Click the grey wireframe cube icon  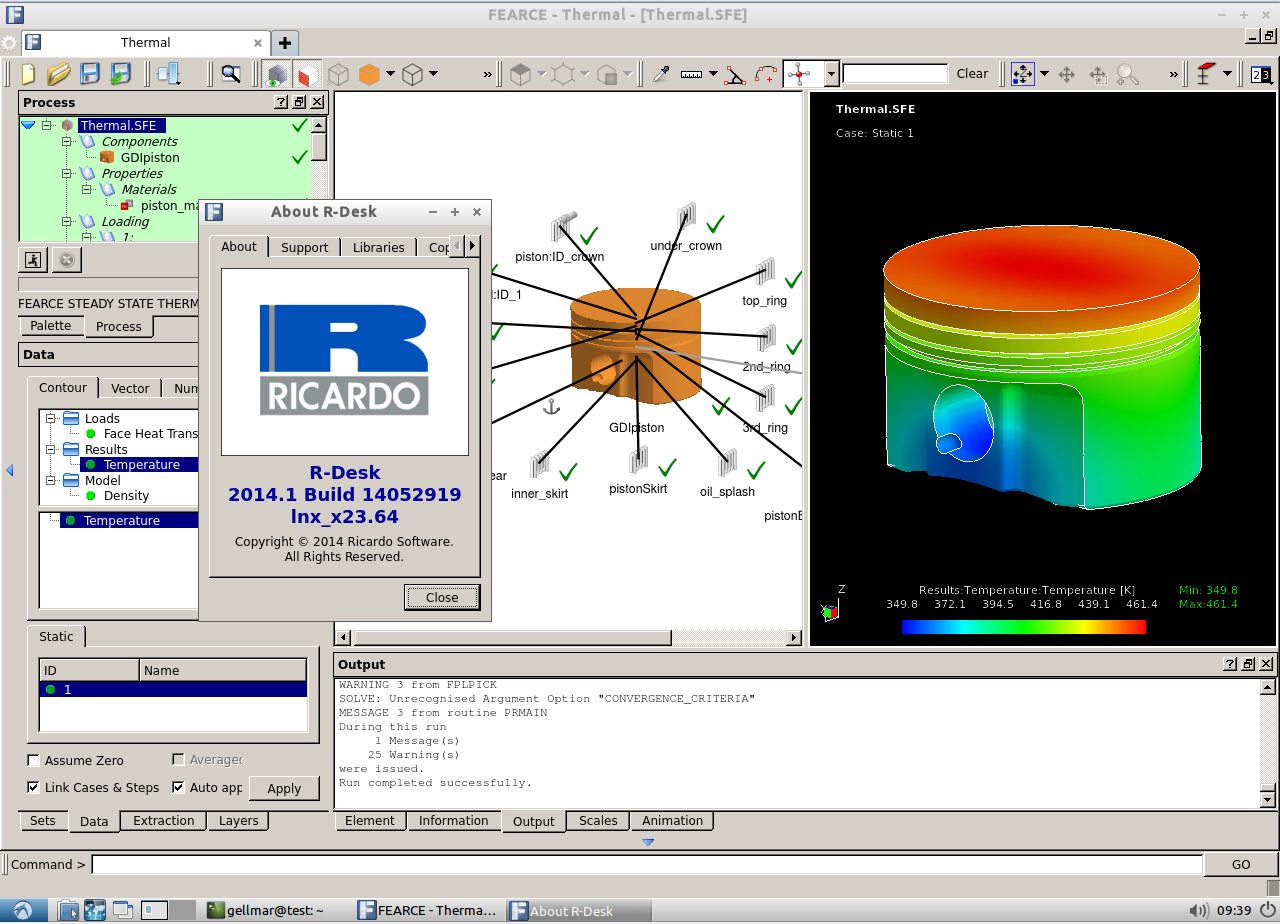[x=339, y=74]
